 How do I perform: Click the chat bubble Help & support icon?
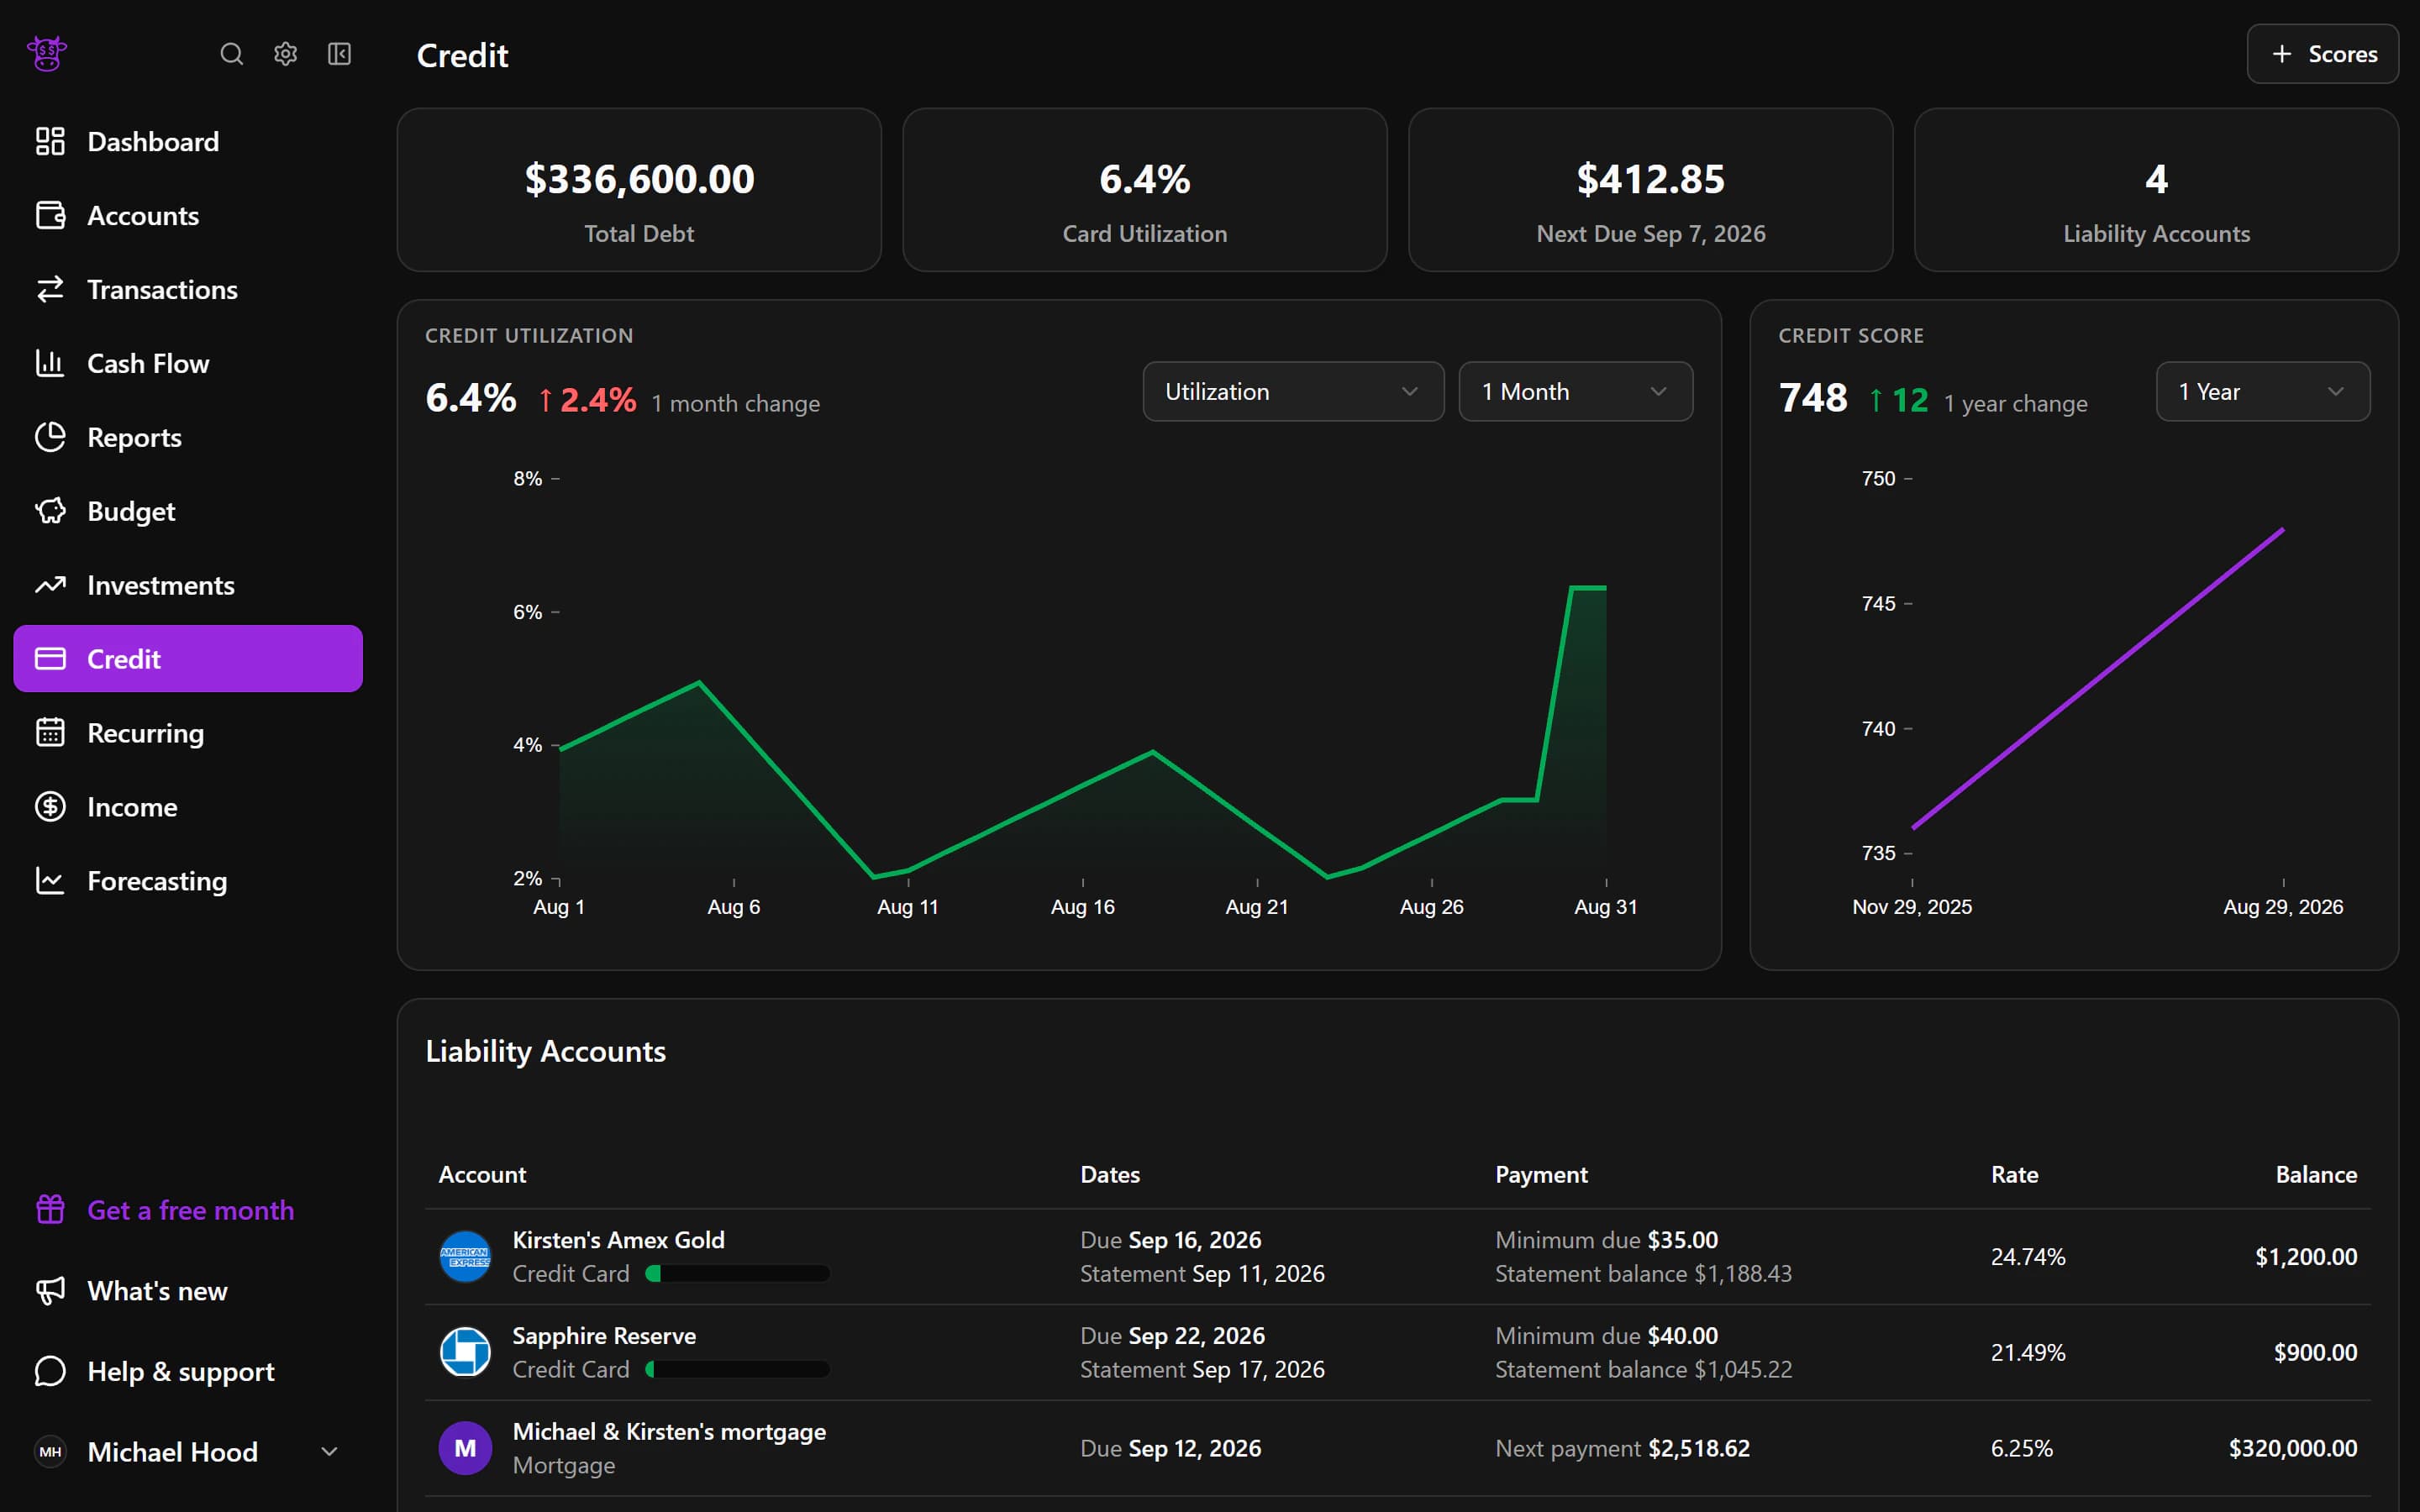click(50, 1371)
